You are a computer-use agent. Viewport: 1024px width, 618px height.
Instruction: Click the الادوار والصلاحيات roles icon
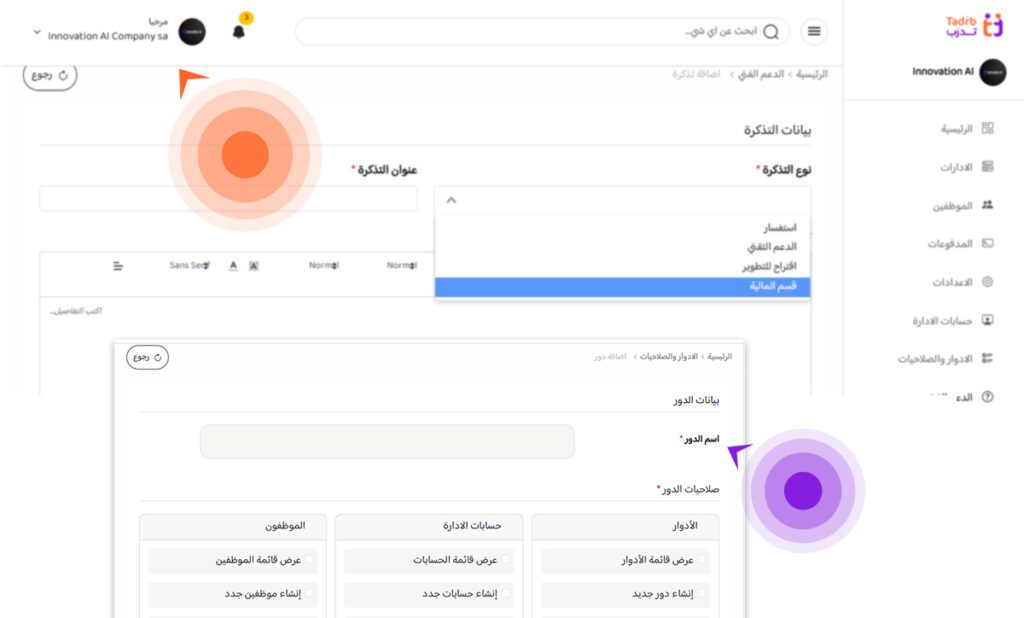point(987,358)
